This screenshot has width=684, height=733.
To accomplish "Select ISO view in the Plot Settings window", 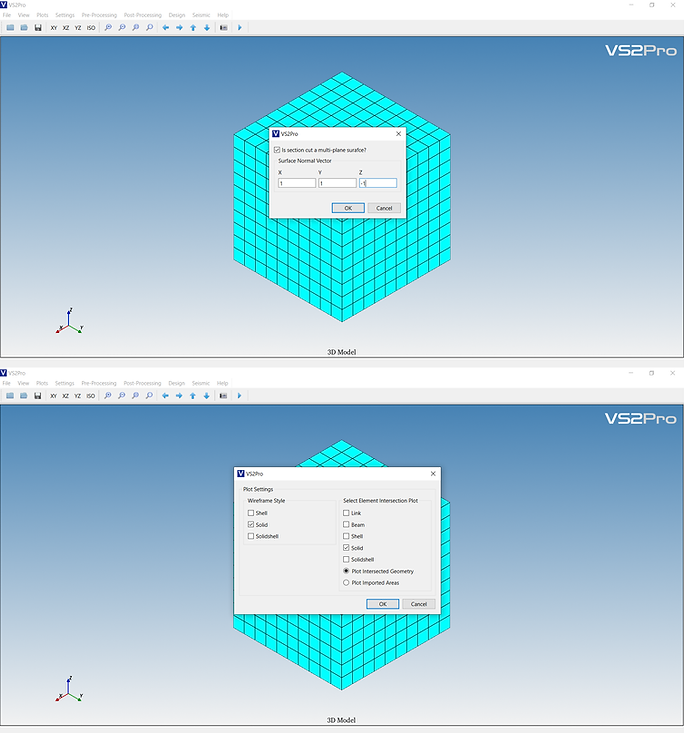I will tap(90, 395).
